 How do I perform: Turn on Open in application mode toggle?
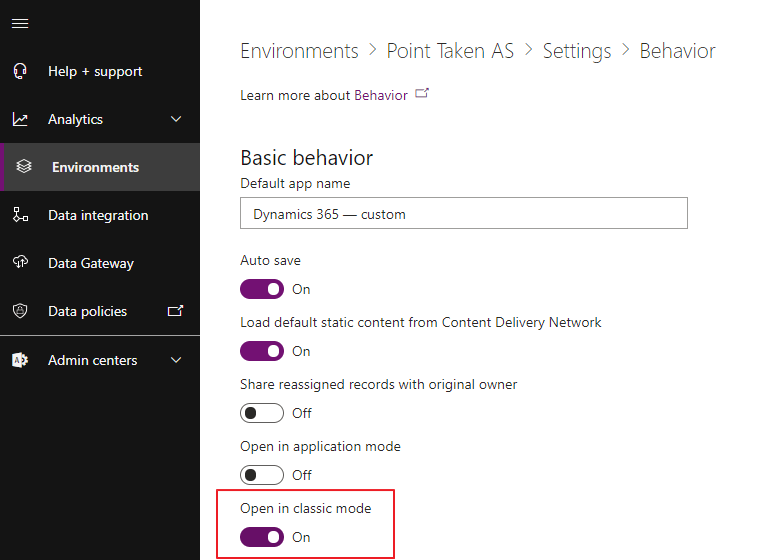(x=262, y=475)
